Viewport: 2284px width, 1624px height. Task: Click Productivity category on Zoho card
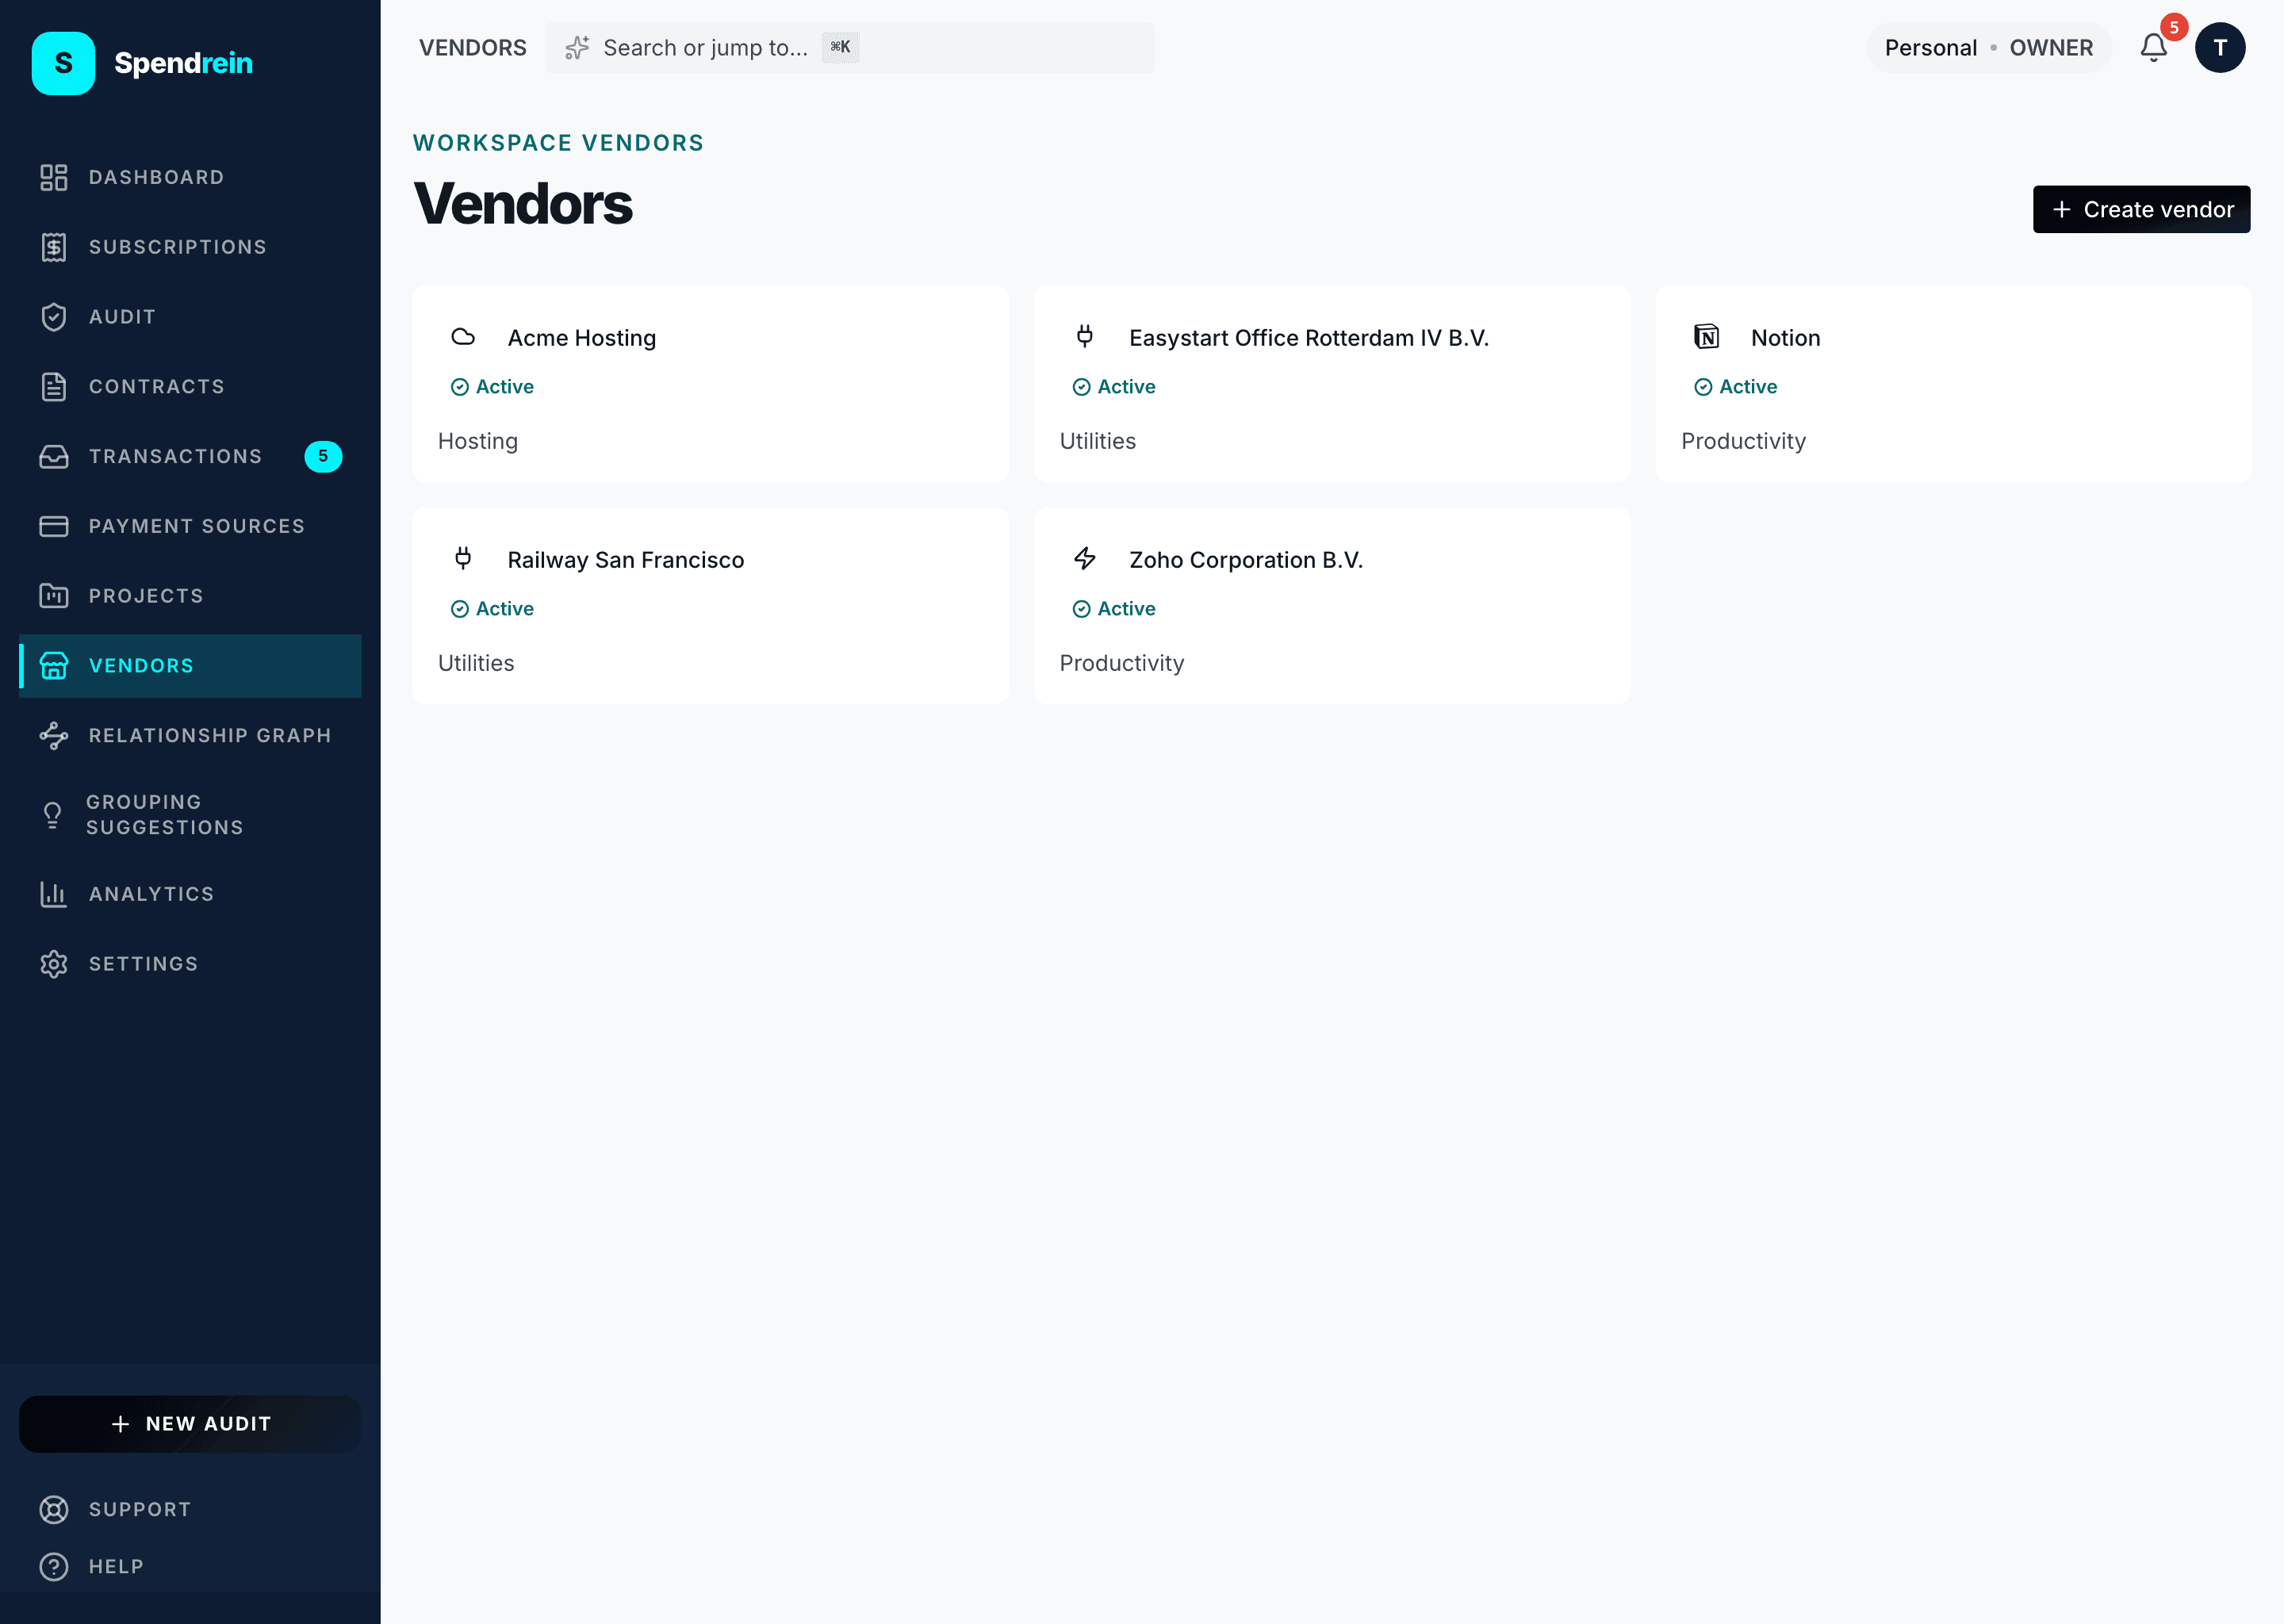point(1122,663)
